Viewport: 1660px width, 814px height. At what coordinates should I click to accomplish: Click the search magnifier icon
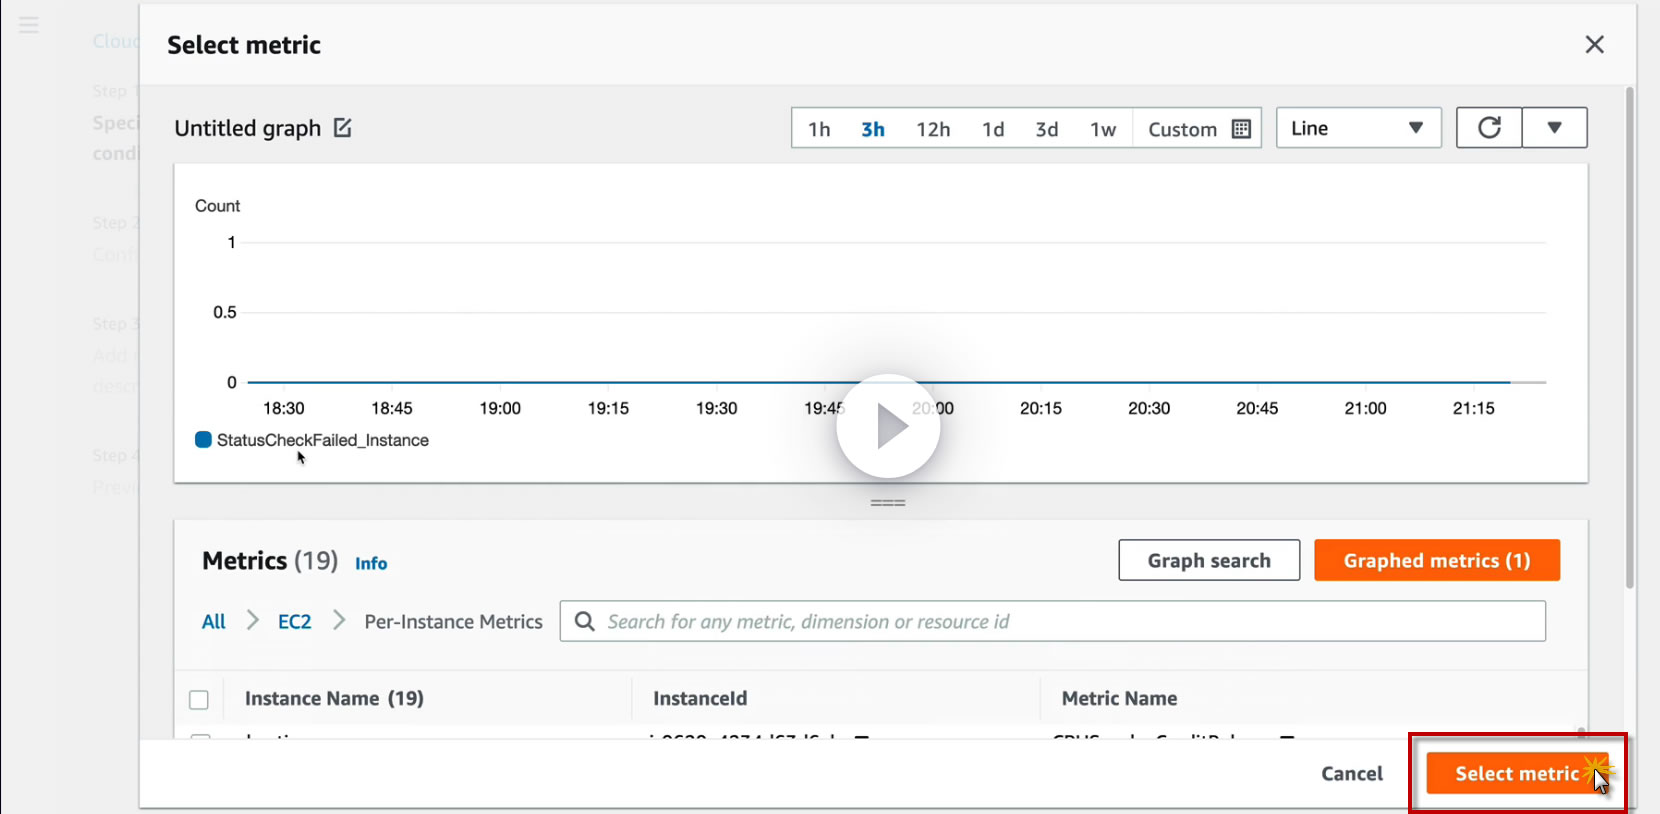click(x=585, y=621)
